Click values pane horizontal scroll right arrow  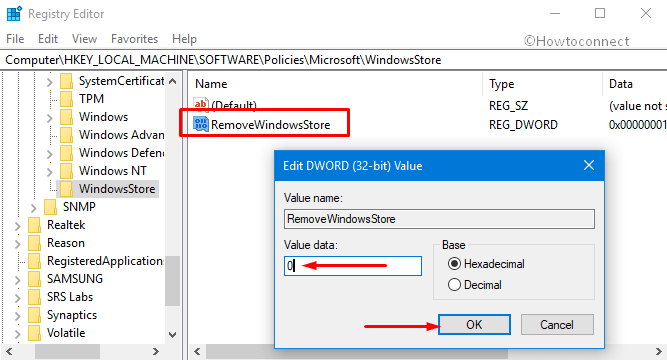coord(658,351)
